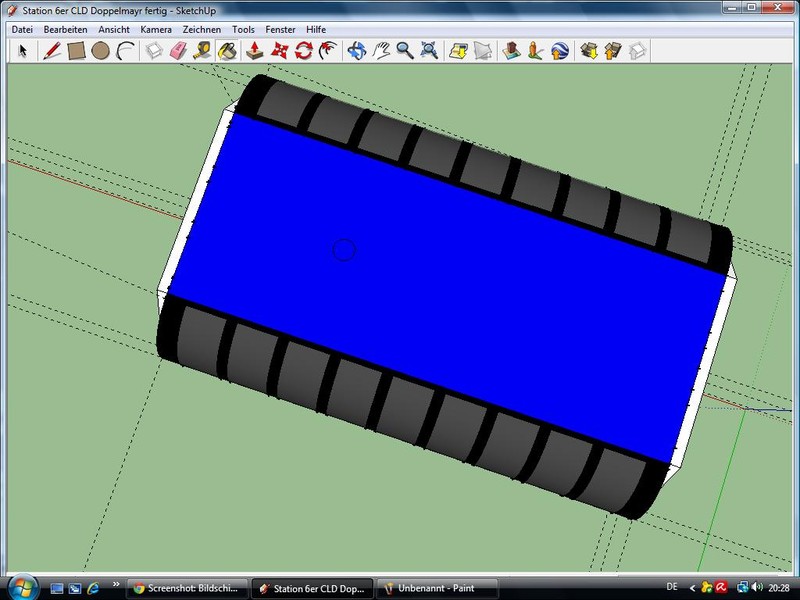Screen dimensions: 800x600
Task: Click the Toggle Terrain icon
Action: point(483,51)
